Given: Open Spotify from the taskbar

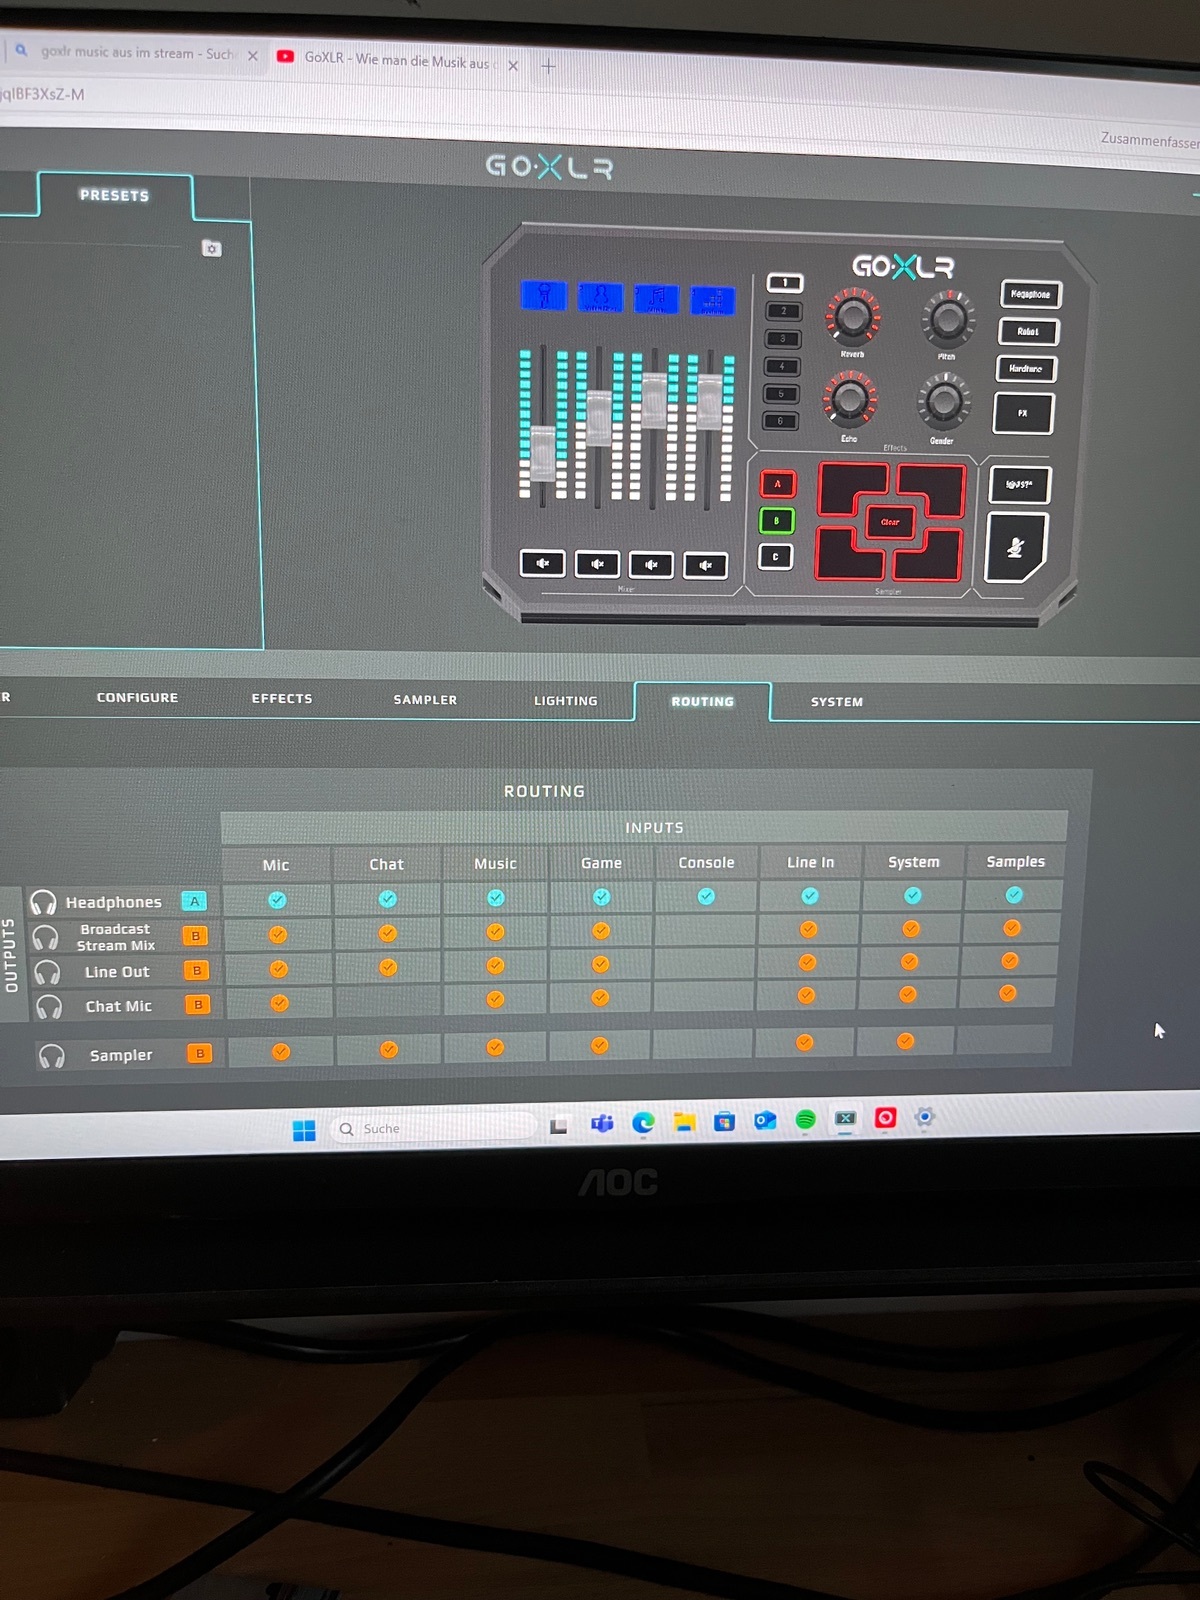Looking at the screenshot, I should pyautogui.click(x=805, y=1120).
